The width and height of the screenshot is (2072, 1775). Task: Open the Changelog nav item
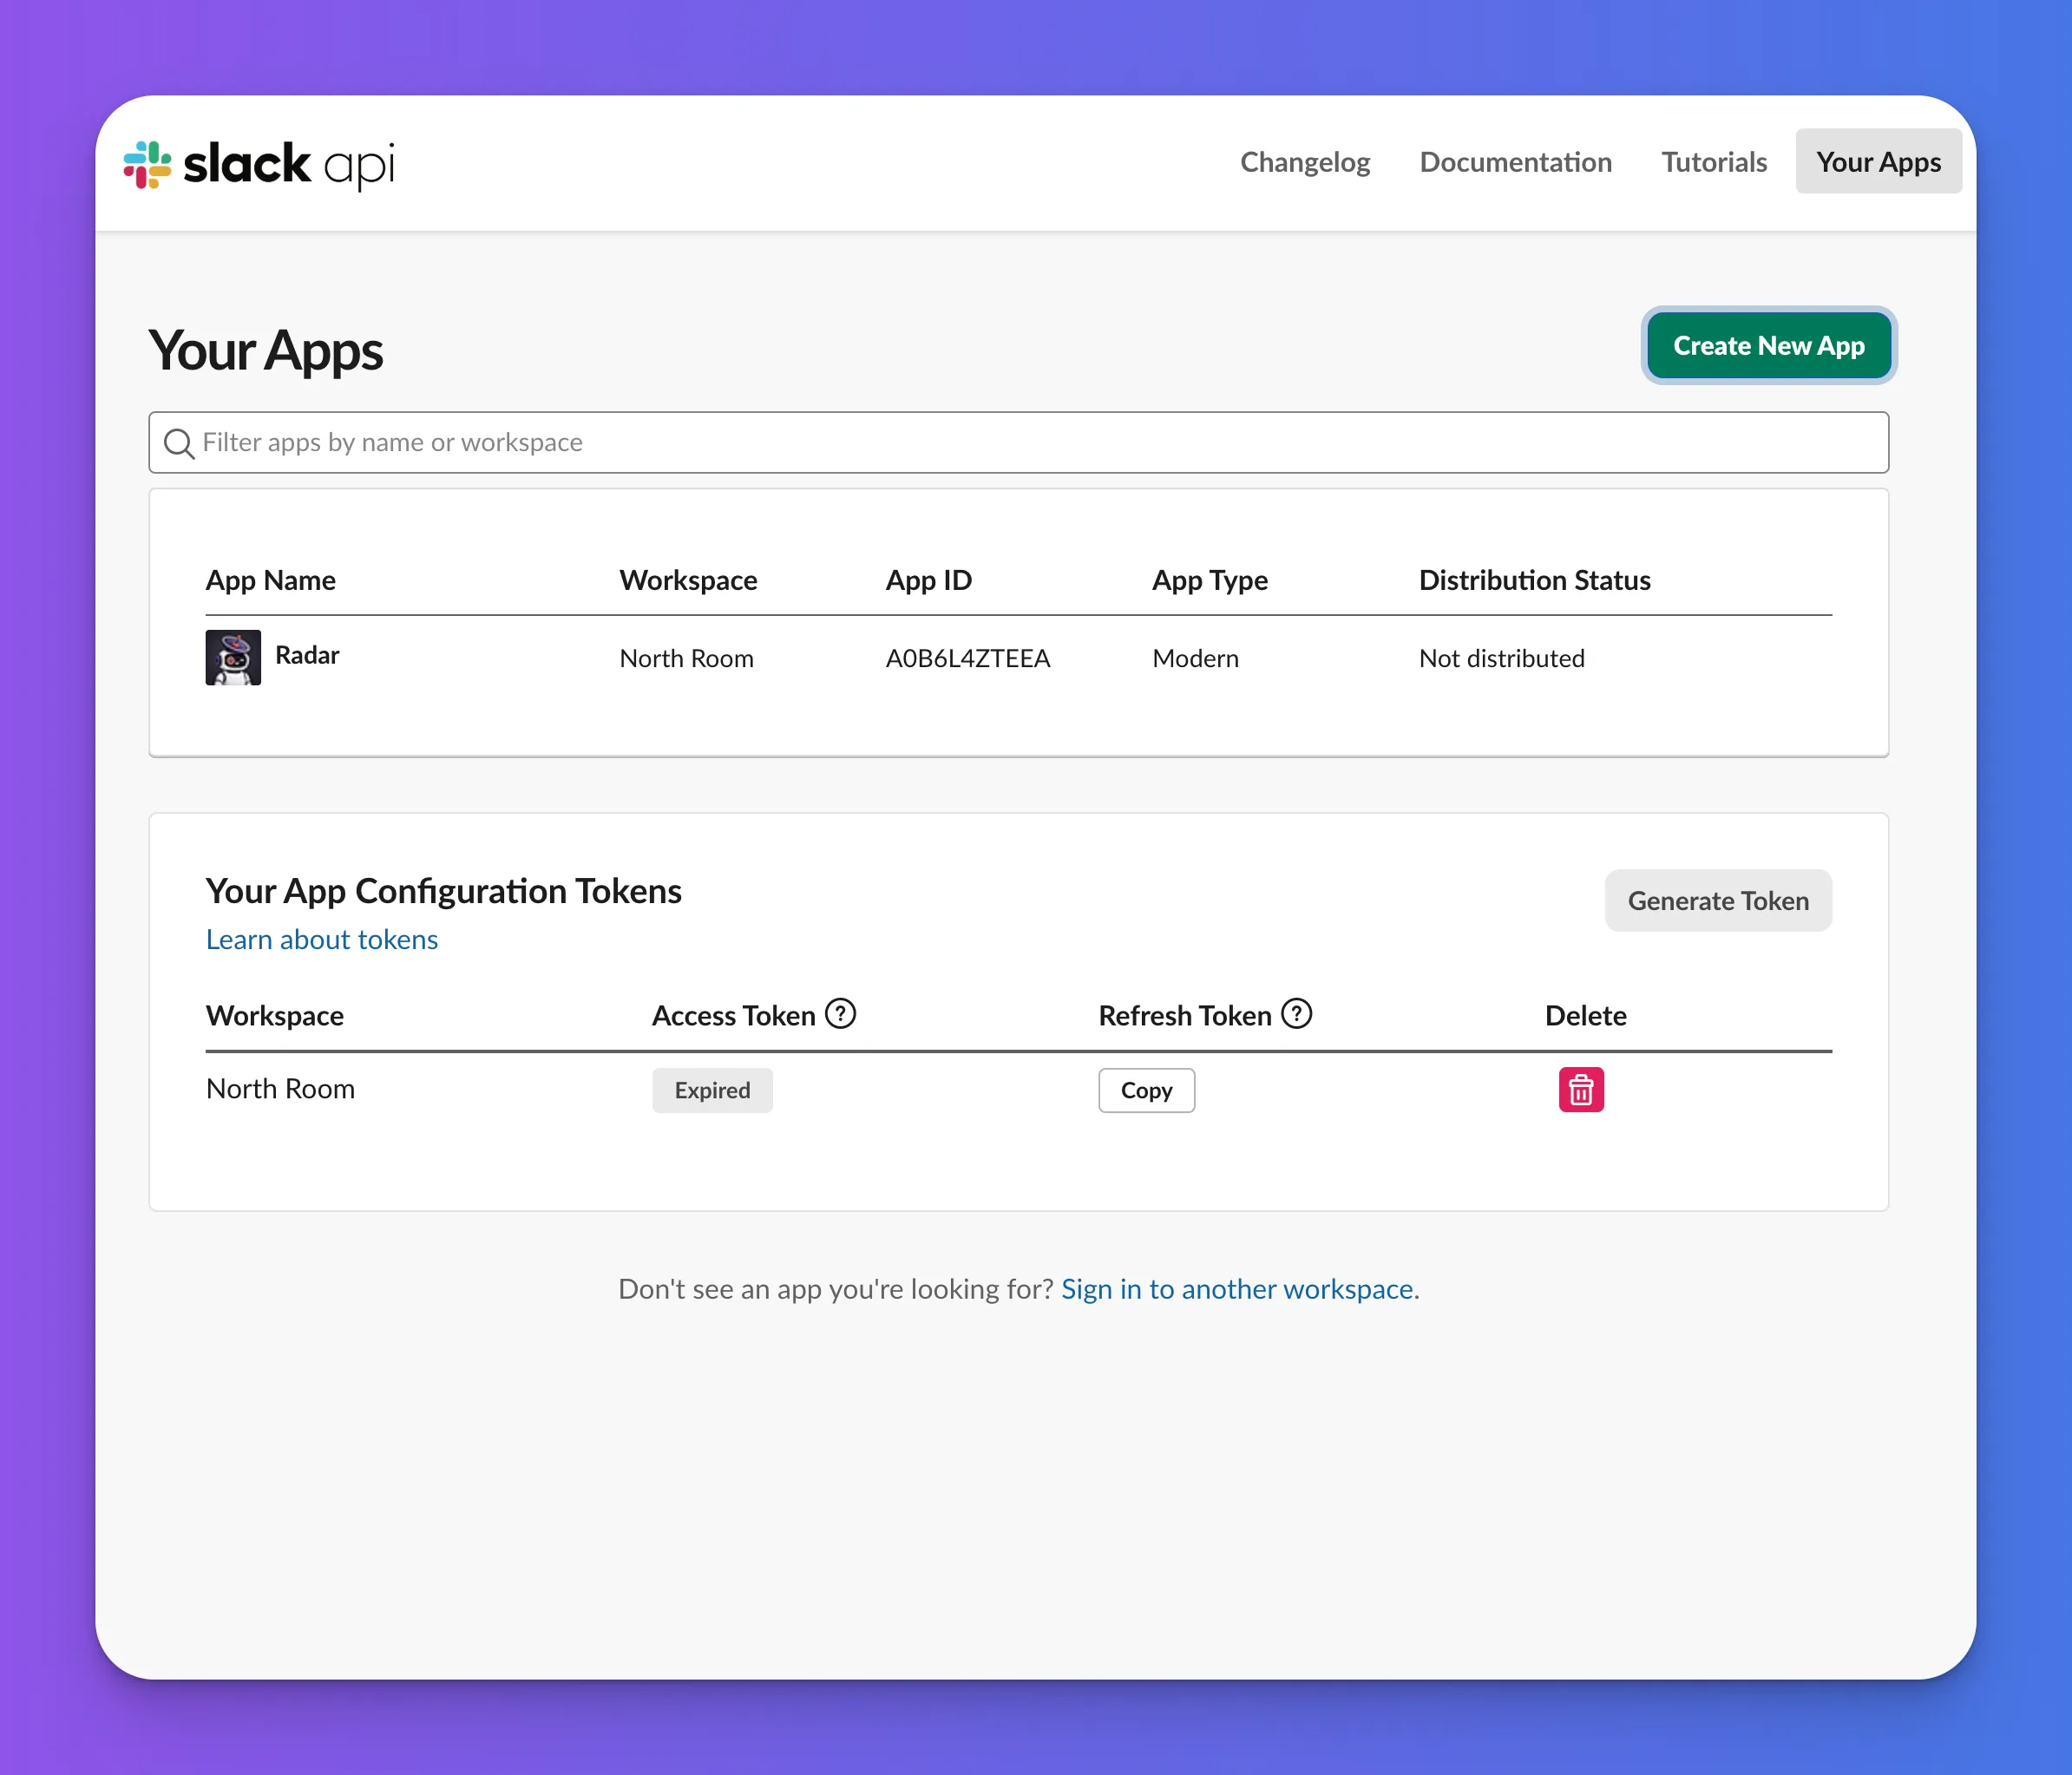(1305, 162)
